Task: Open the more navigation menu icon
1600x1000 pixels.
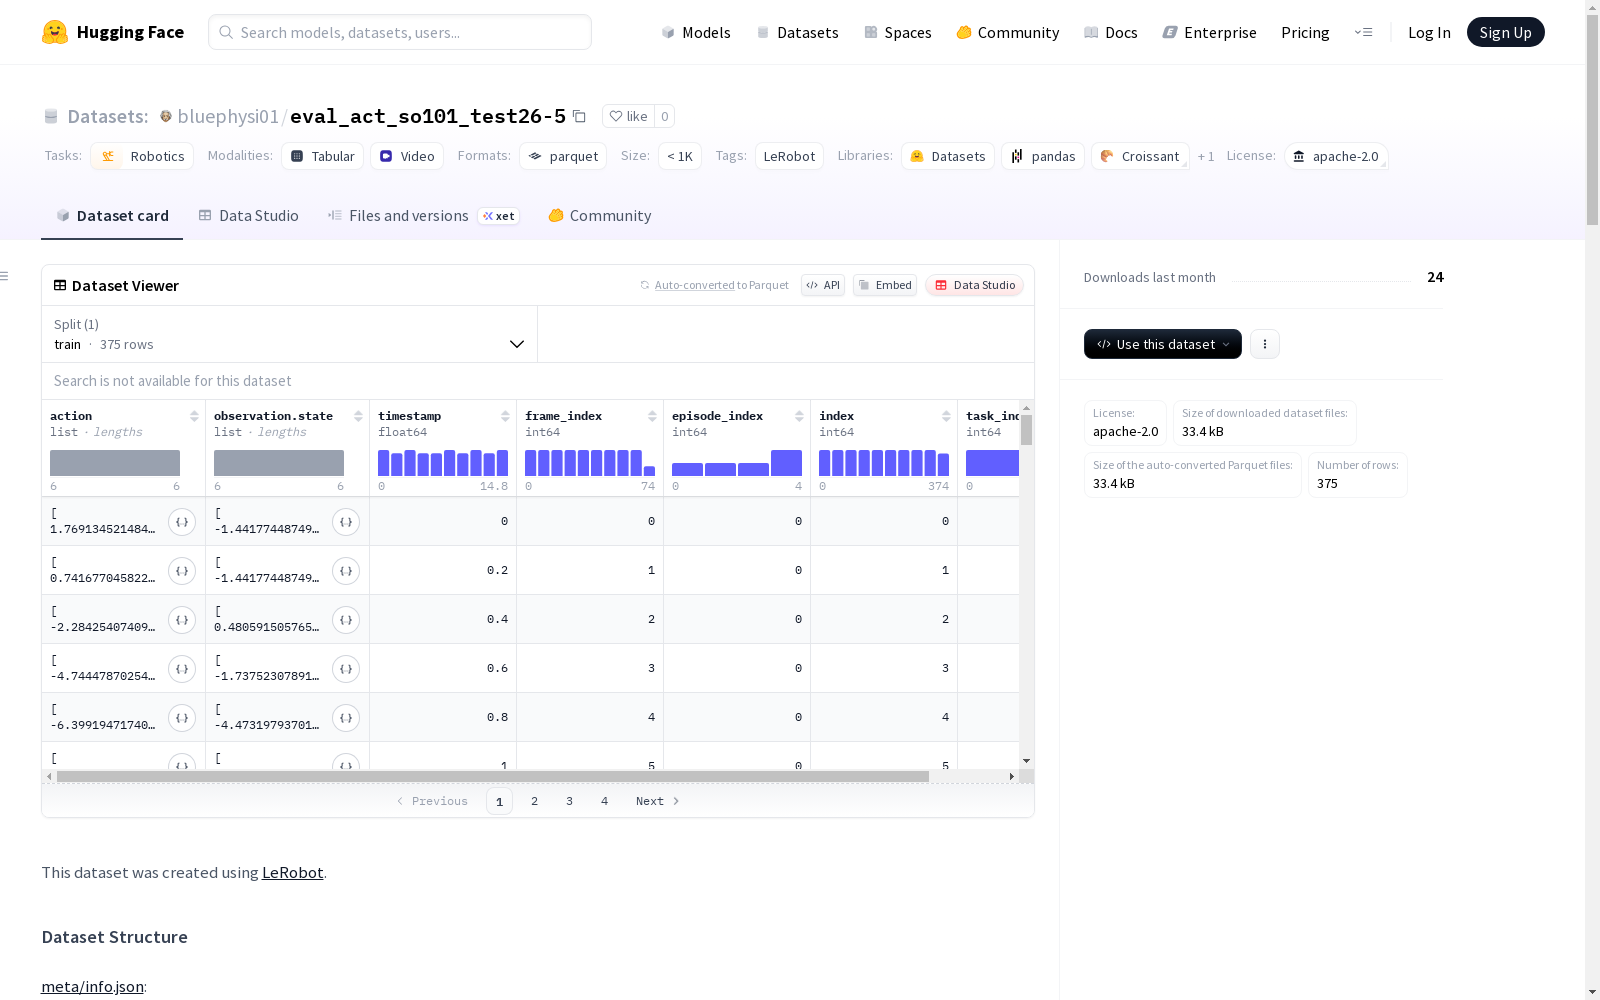Action: [1363, 32]
